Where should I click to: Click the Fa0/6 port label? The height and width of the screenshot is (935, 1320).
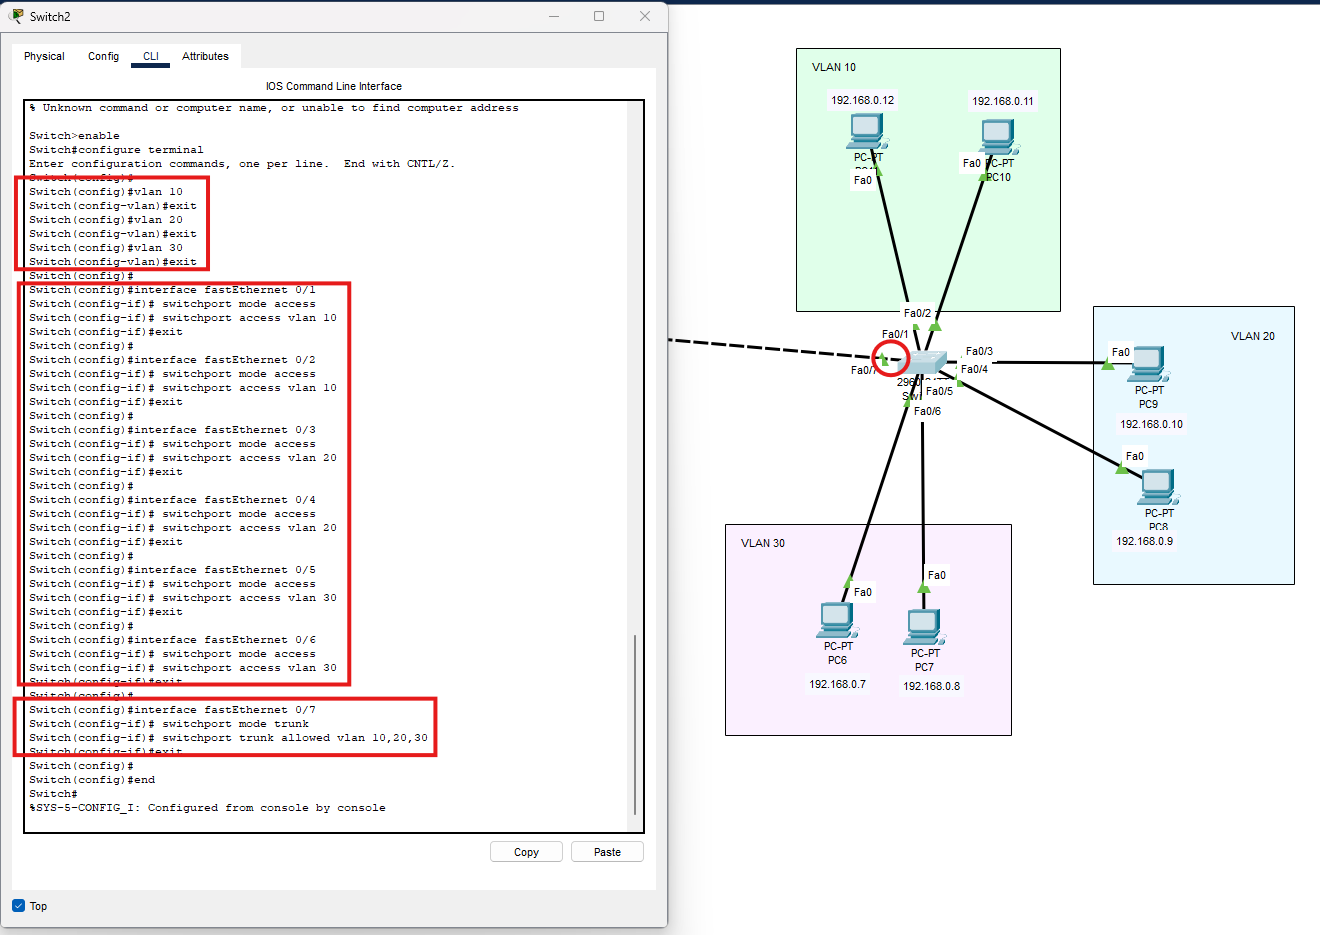click(927, 411)
